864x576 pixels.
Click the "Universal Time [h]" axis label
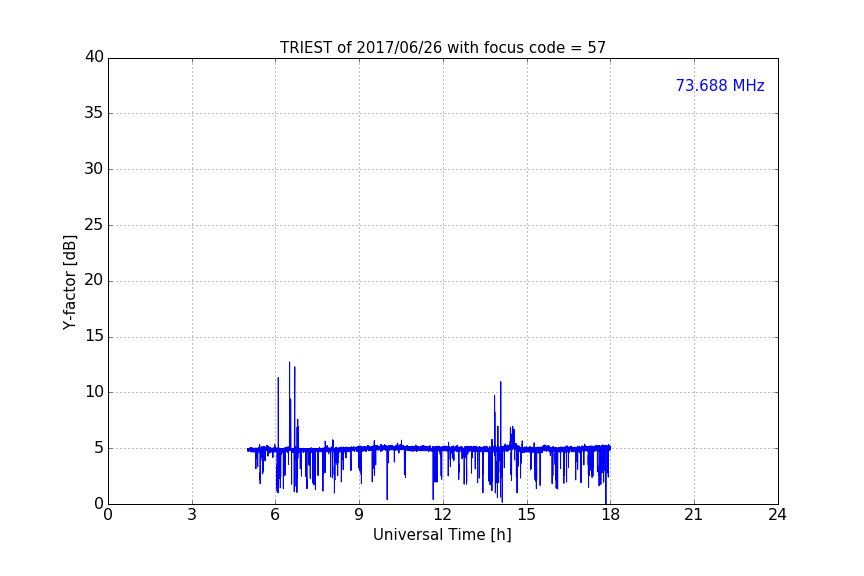442,535
